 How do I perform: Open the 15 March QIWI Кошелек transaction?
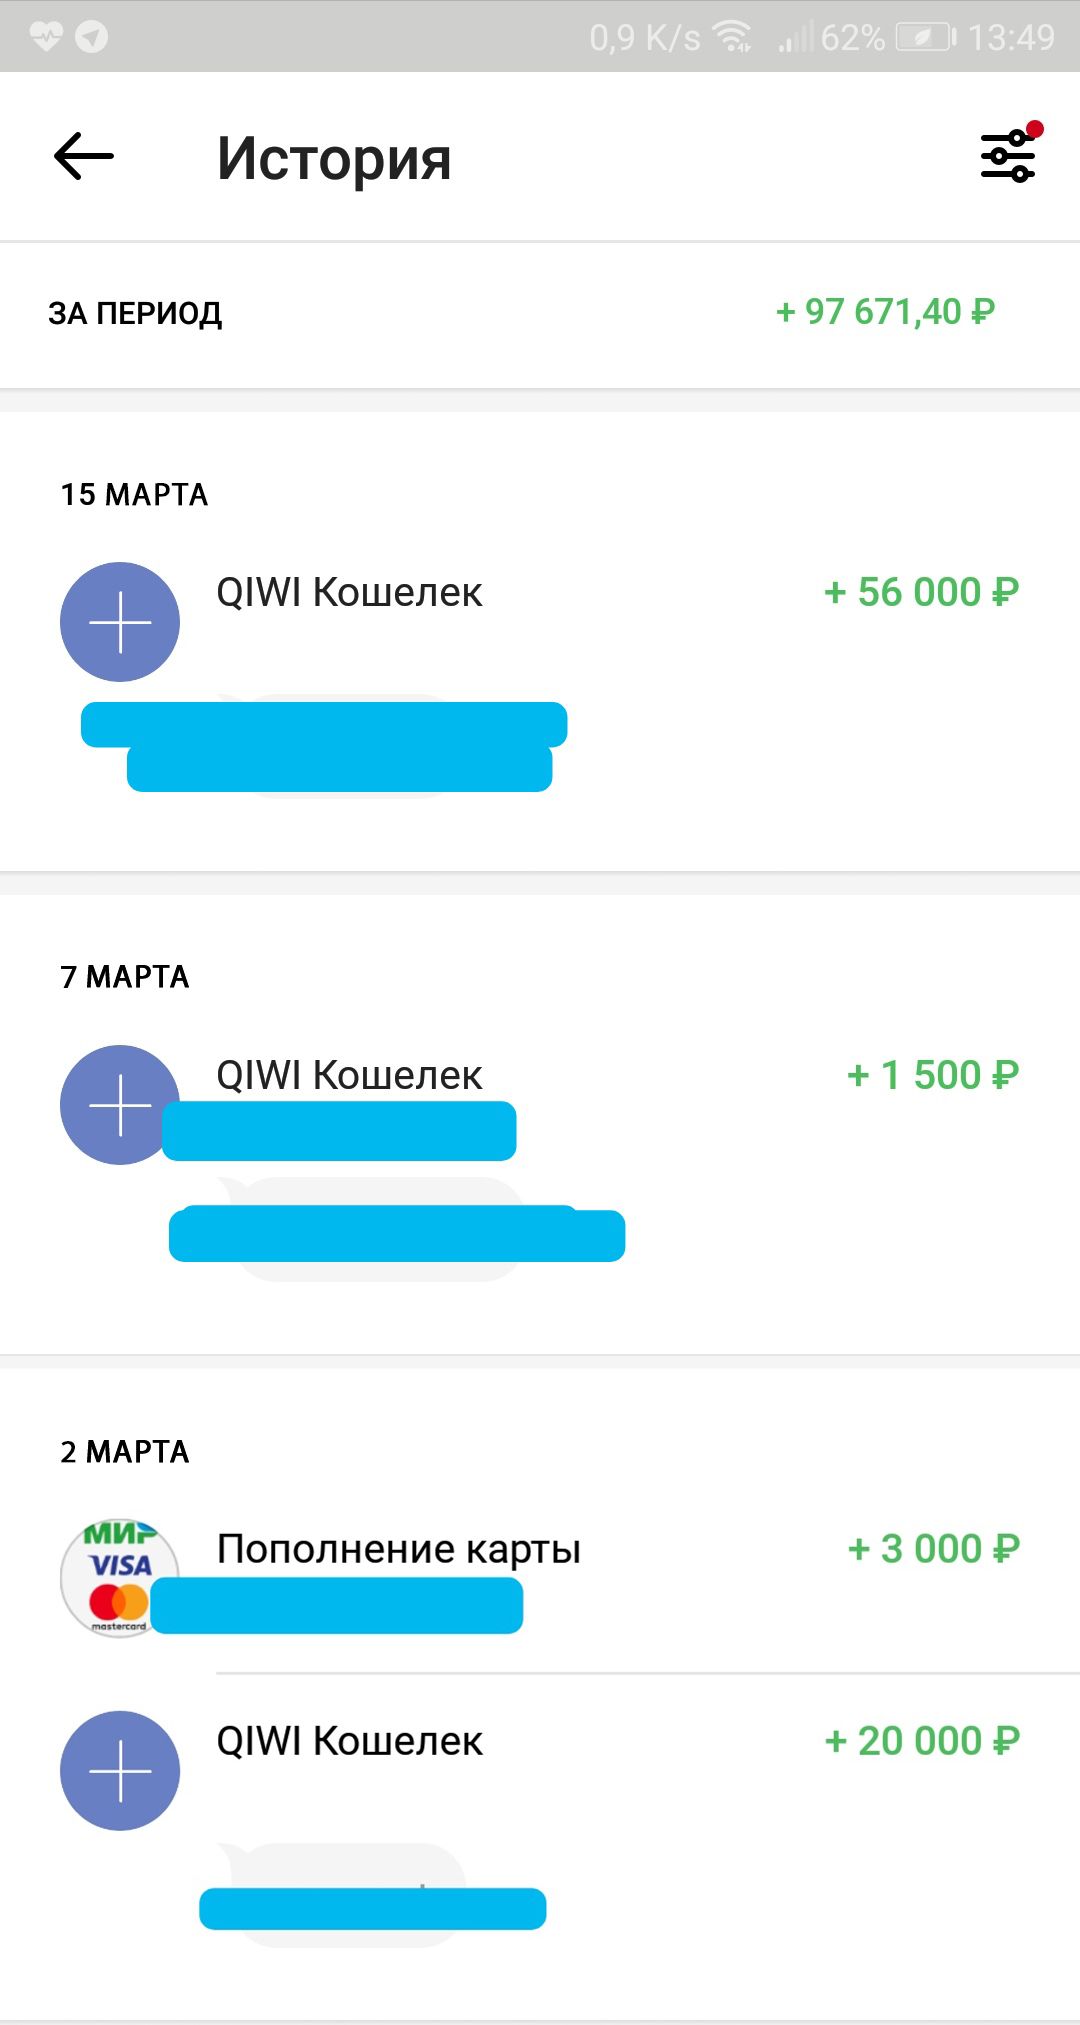coord(349,593)
